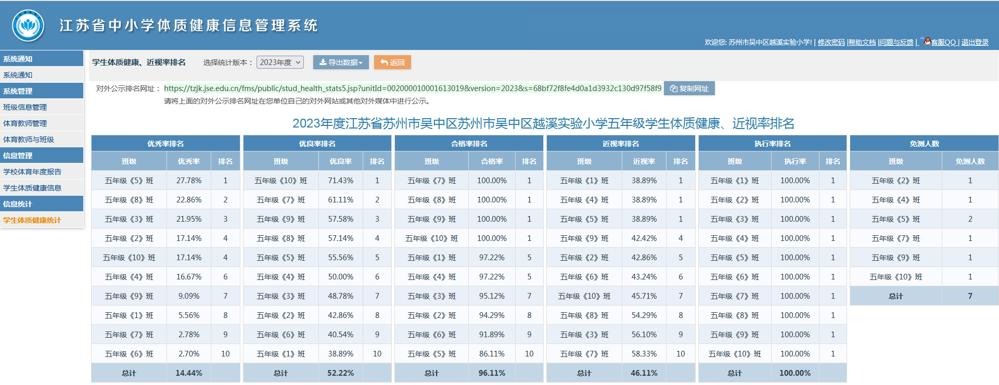This screenshot has width=999, height=385.
Task: Click the 40.54% cell in 优良率 table
Action: click(340, 335)
